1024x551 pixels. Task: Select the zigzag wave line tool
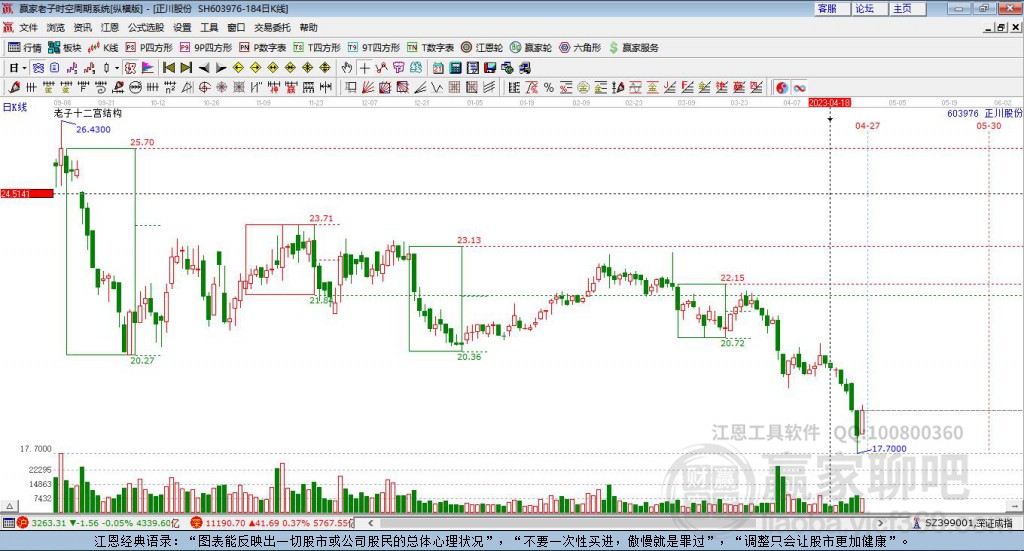tap(436, 87)
